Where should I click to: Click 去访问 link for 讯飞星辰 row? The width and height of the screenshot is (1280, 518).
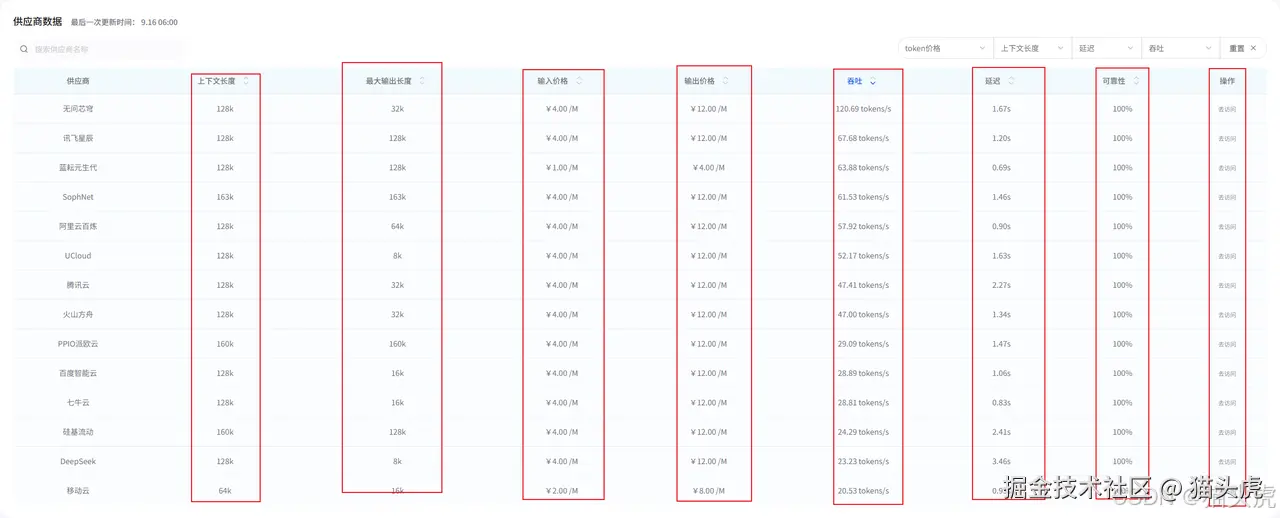(1227, 138)
